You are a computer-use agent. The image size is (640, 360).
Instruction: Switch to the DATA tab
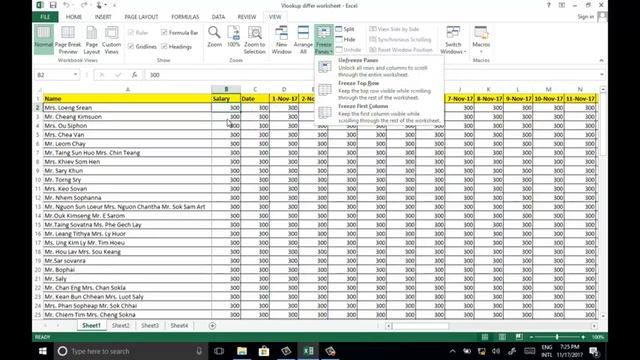coord(218,17)
